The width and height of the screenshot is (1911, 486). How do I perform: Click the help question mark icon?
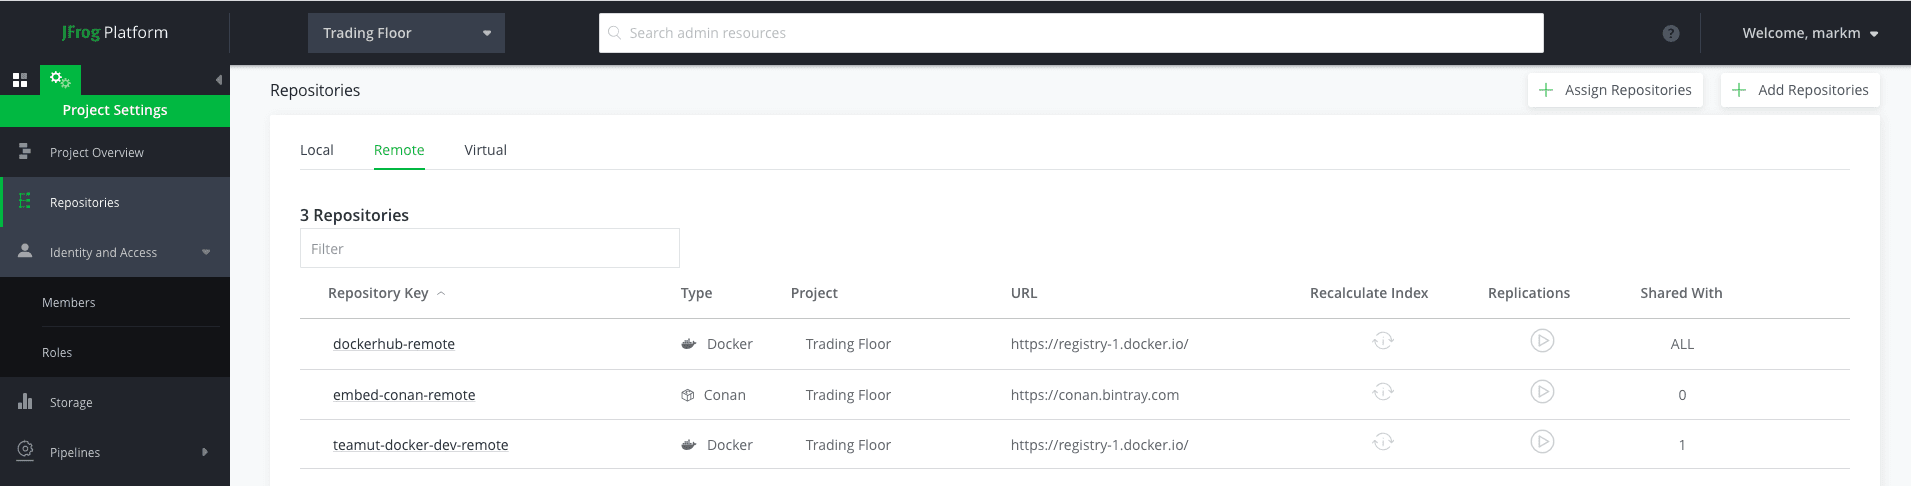click(x=1670, y=33)
